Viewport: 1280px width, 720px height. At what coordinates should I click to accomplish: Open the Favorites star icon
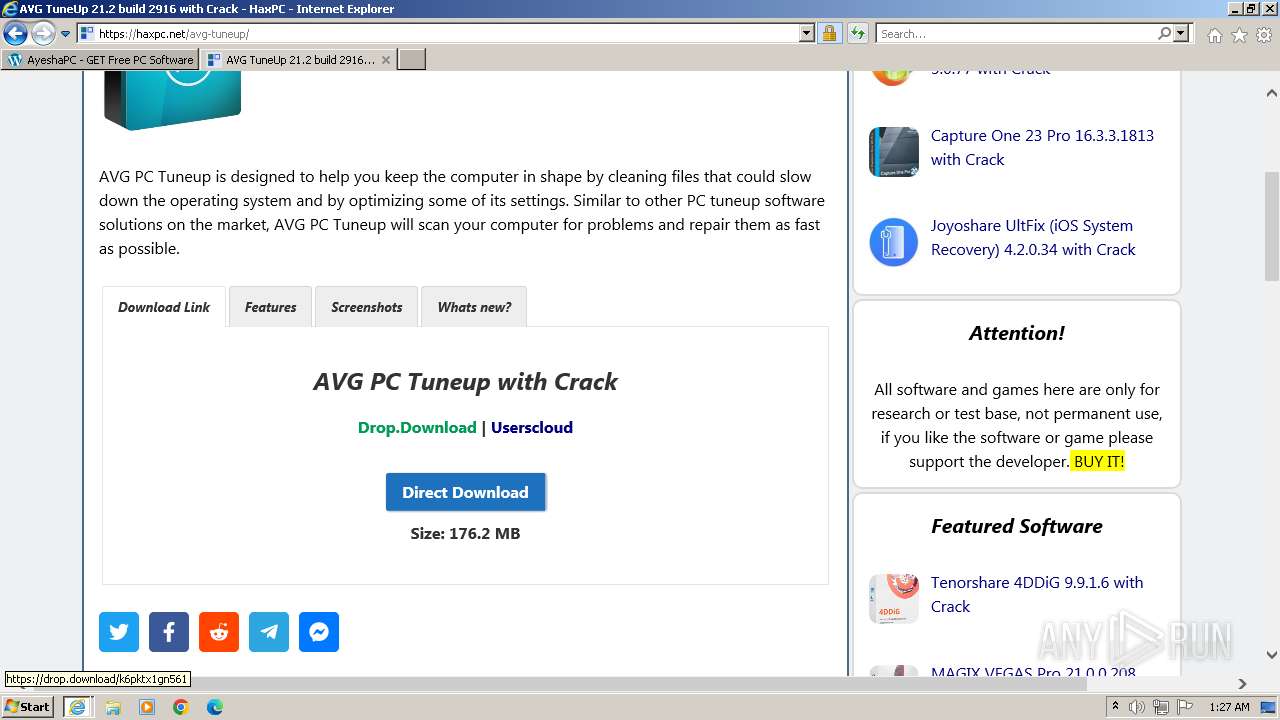pyautogui.click(x=1239, y=35)
